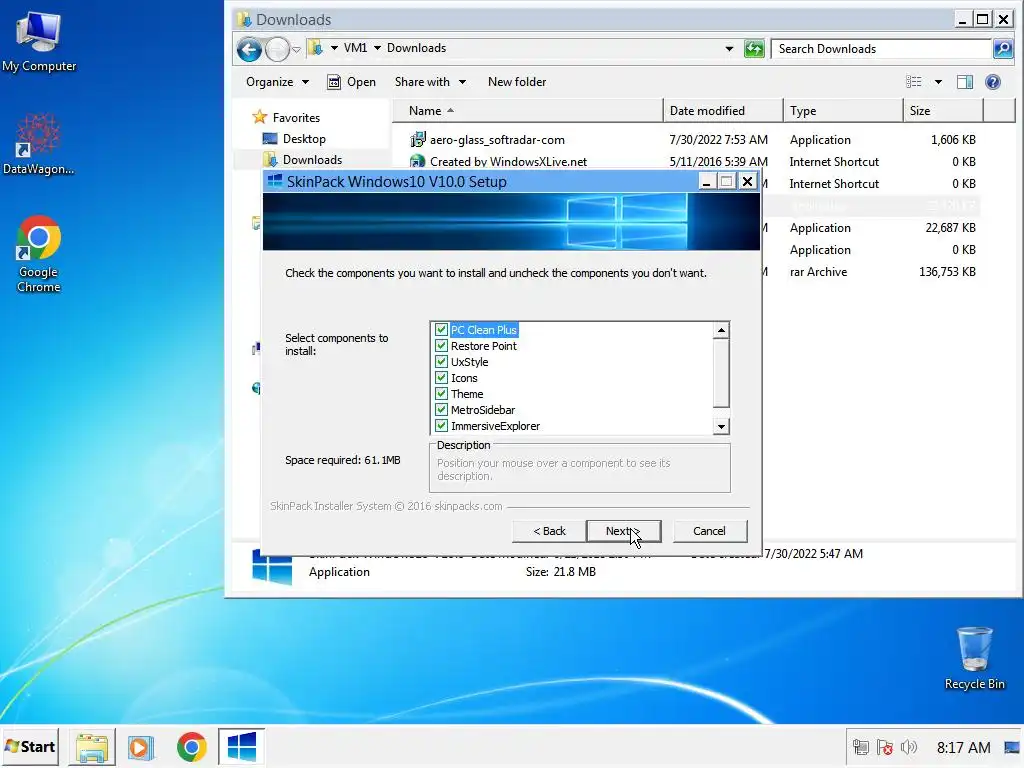
Task: Click Open in the Explorer toolbar
Action: tap(351, 82)
